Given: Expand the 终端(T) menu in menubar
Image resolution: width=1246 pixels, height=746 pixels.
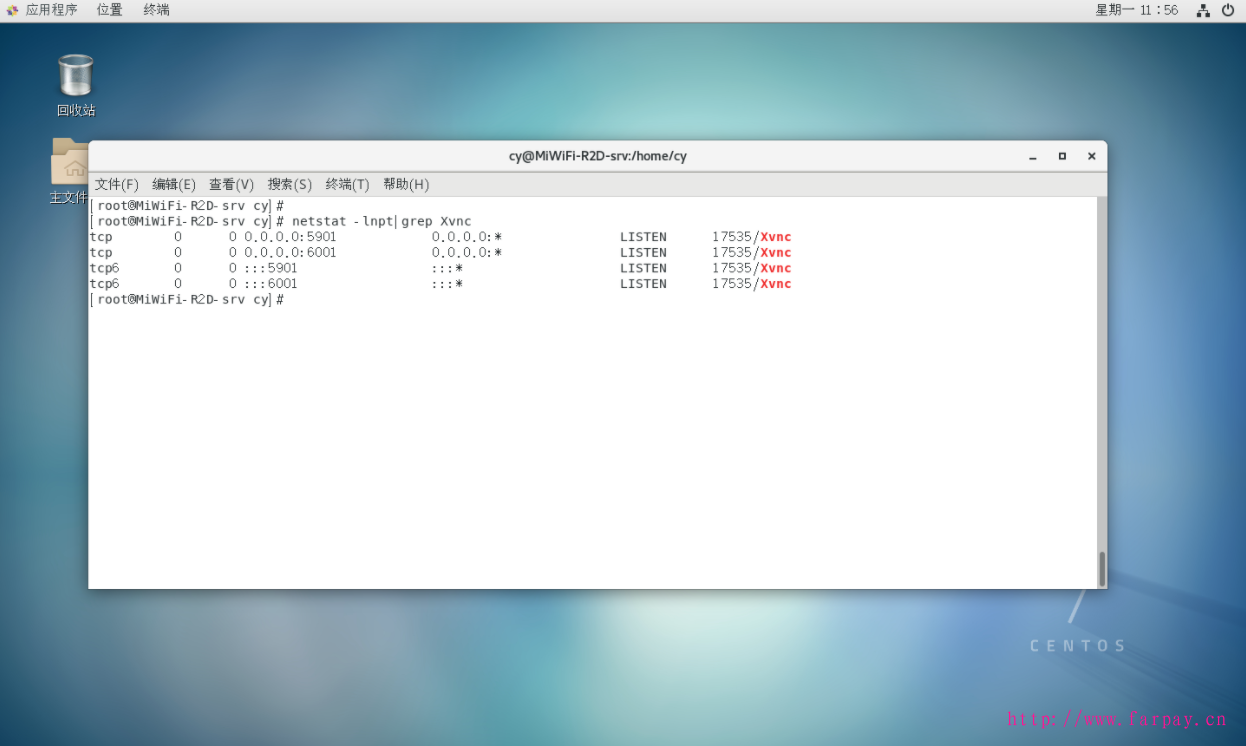Looking at the screenshot, I should (x=347, y=185).
